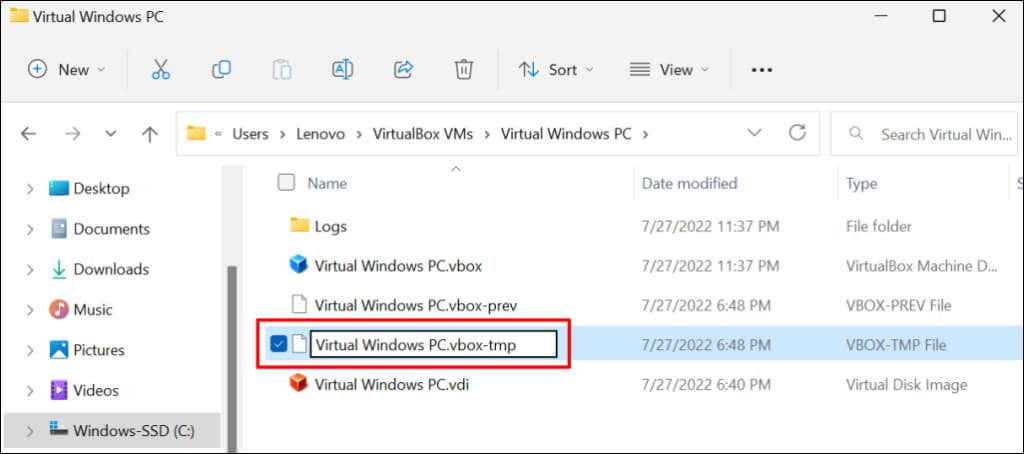This screenshot has width=1024, height=454.
Task: Open the Sort dropdown menu
Action: click(556, 69)
